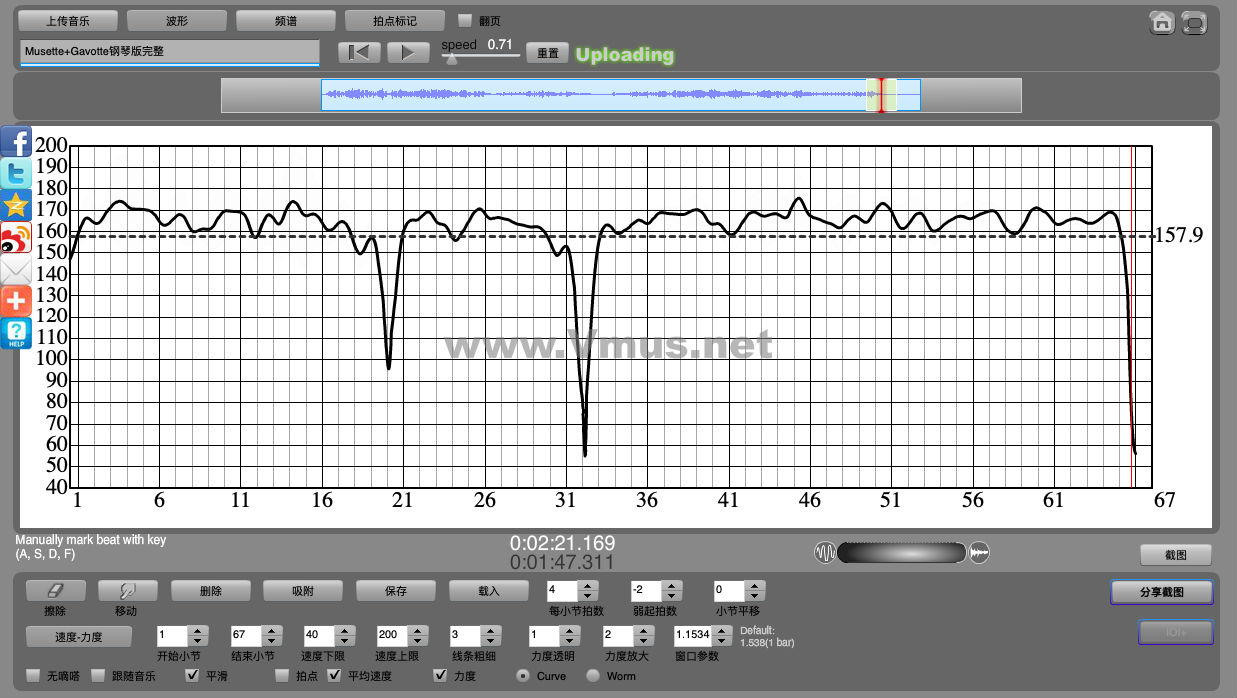Select the eraser (擦除) tool icon
The image size is (1237, 698).
[x=55, y=591]
